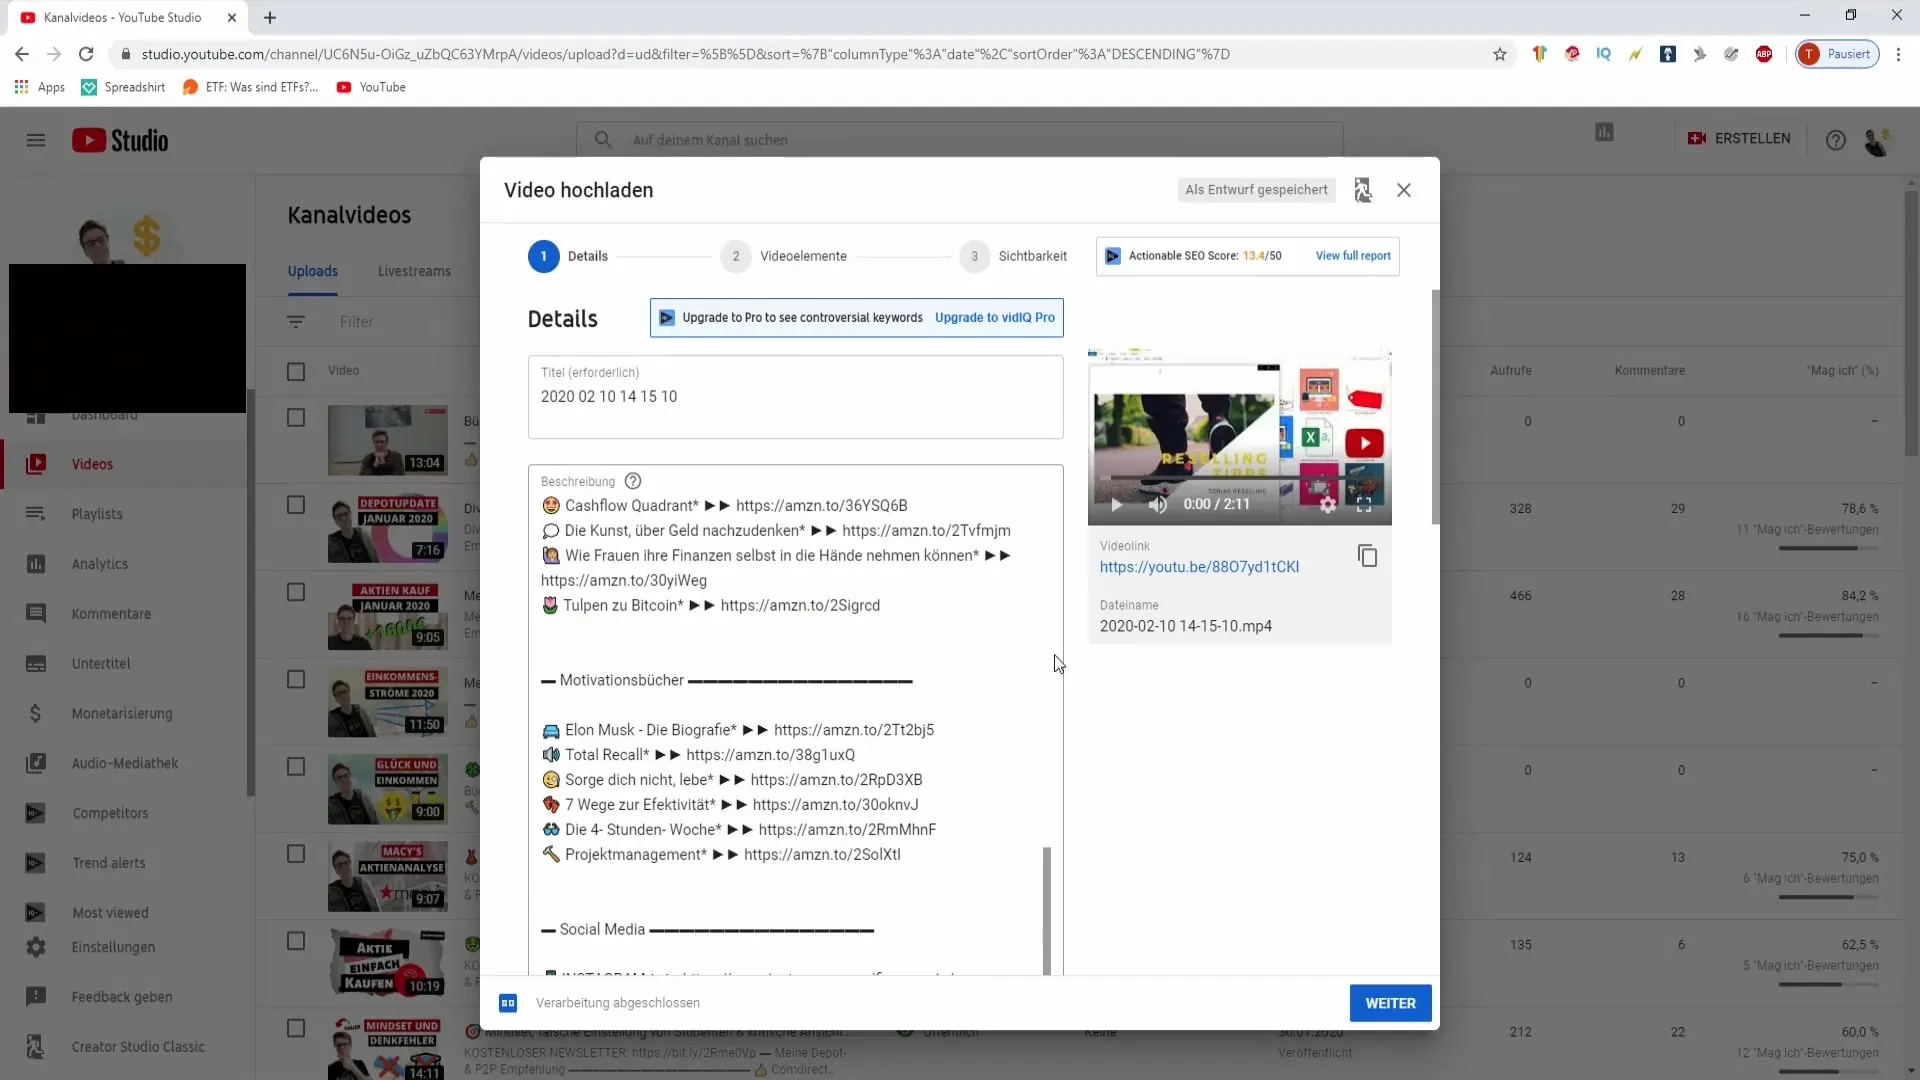
Task: Click the title field 2020 02 10 14 15 10
Action: (x=795, y=397)
